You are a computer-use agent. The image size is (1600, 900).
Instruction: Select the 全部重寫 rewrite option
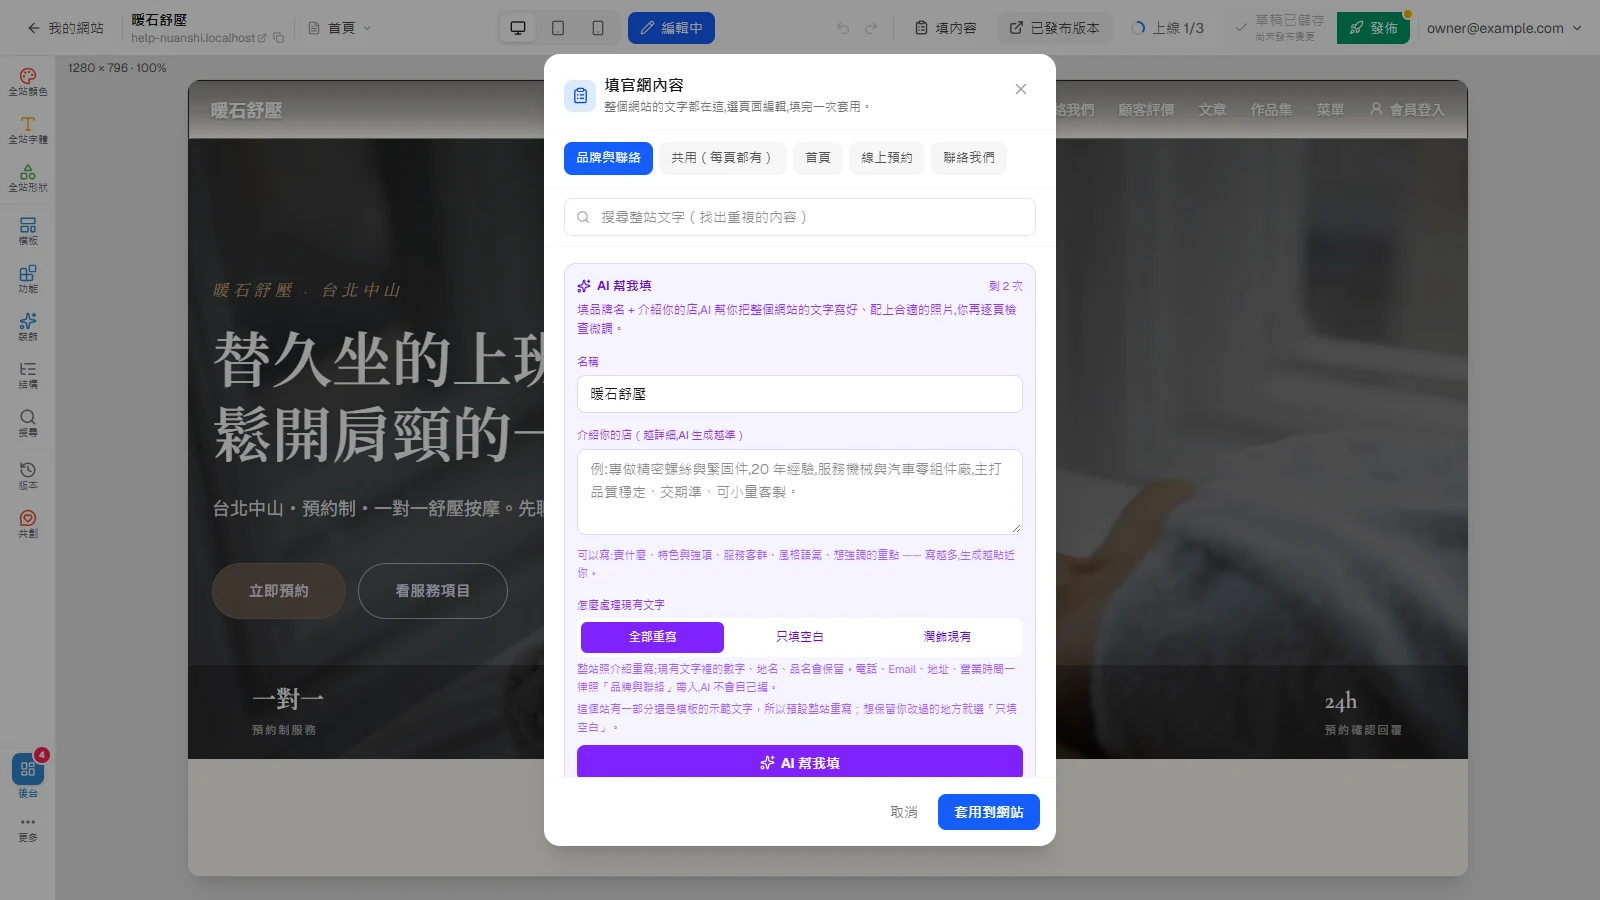point(652,637)
